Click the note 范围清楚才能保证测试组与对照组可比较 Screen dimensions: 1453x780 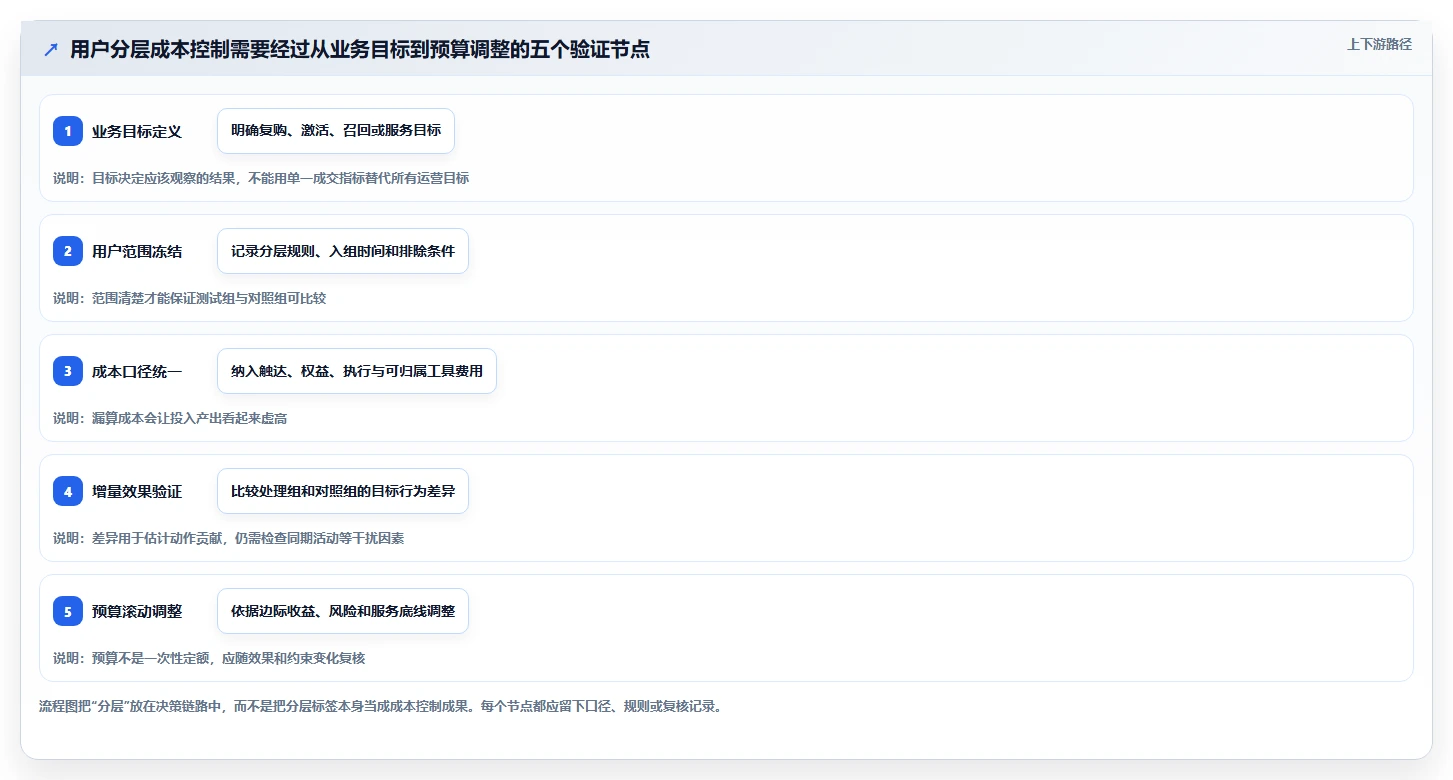[189, 298]
